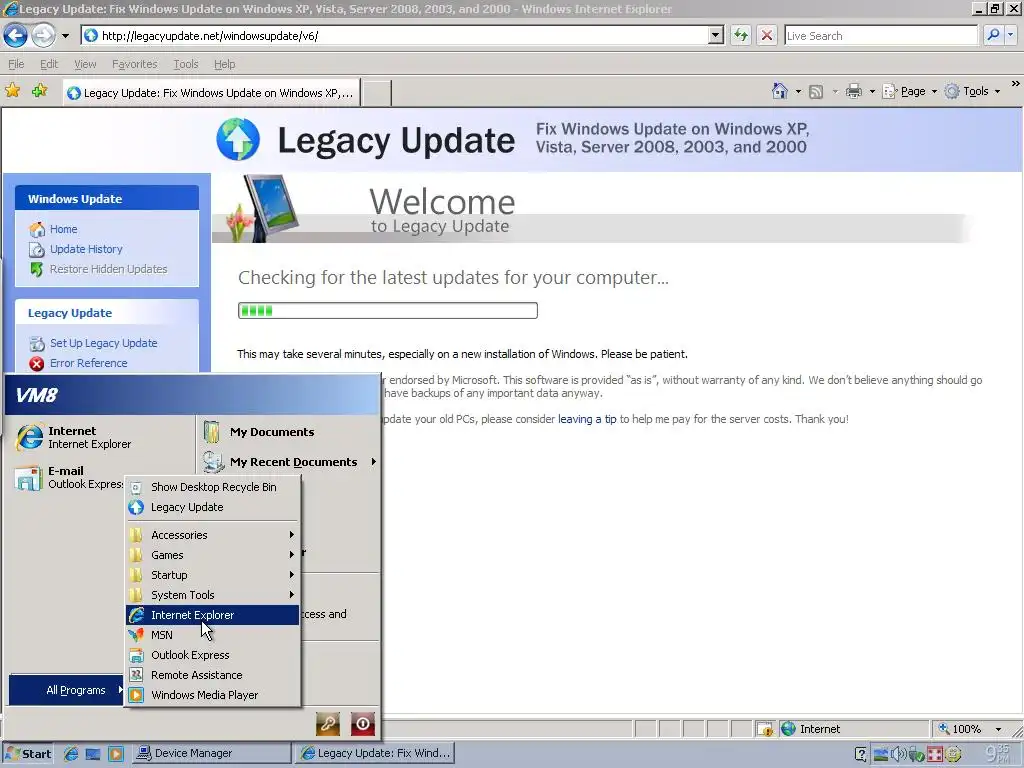Click Media Player quick launch icon
This screenshot has height=768, width=1024.
(116, 754)
